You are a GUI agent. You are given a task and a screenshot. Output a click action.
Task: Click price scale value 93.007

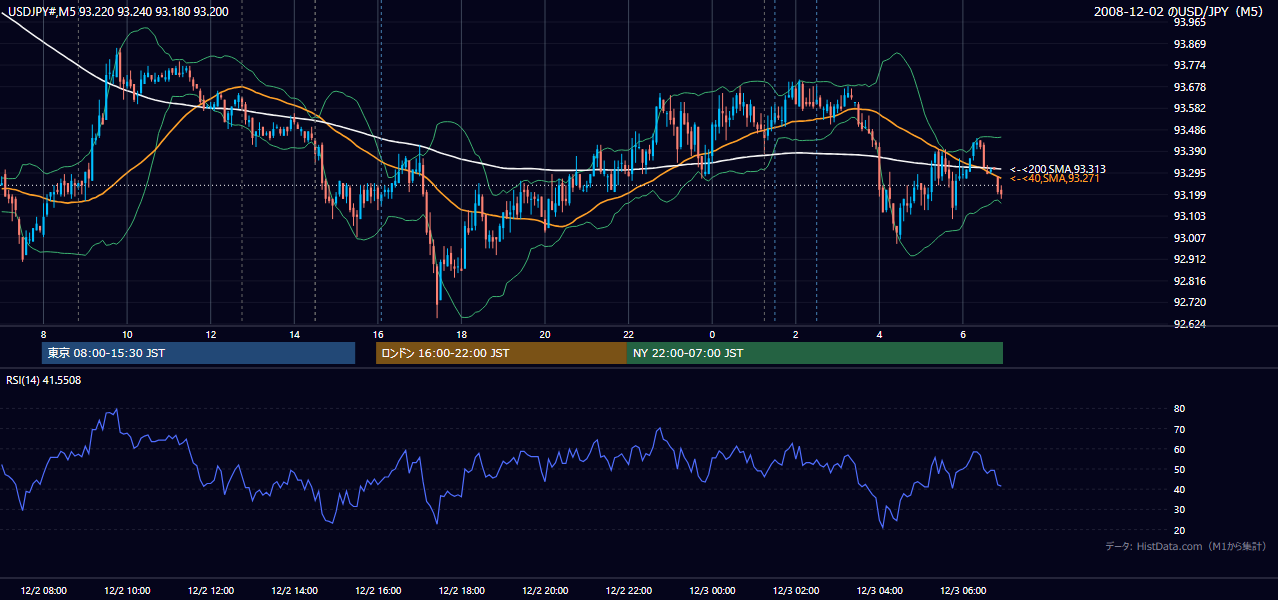[x=1189, y=237]
